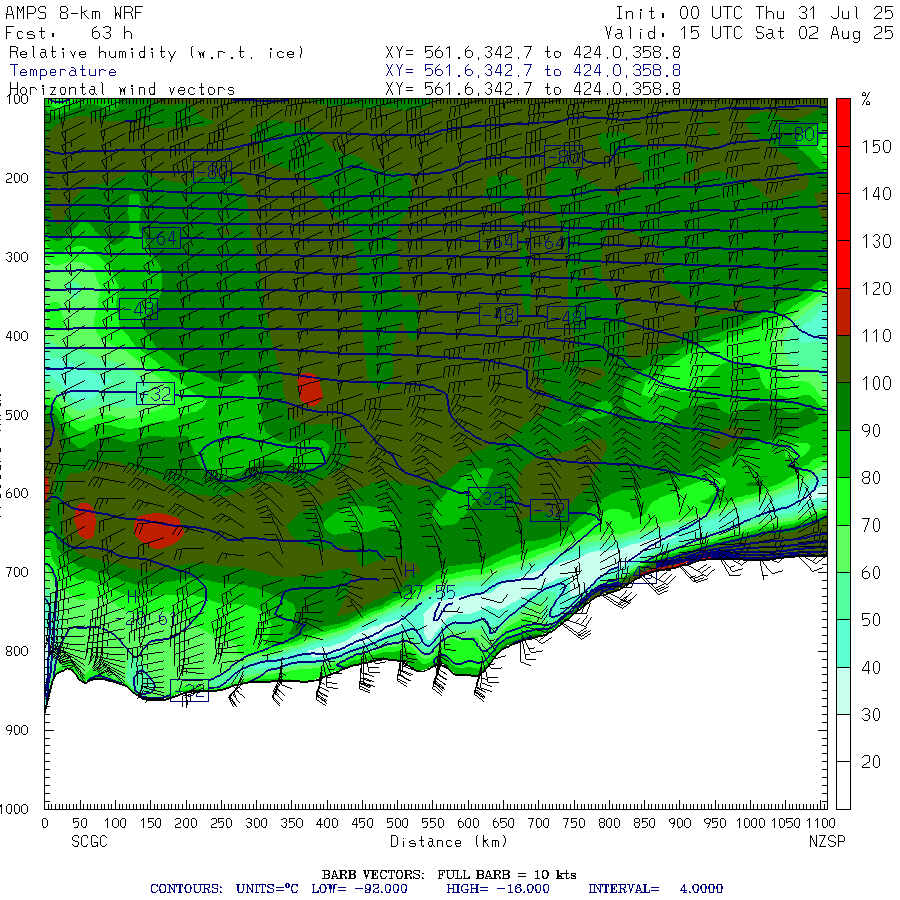Select the "Horizontal wind vectors" field label
Screen dimensions: 900x900
[x=122, y=90]
